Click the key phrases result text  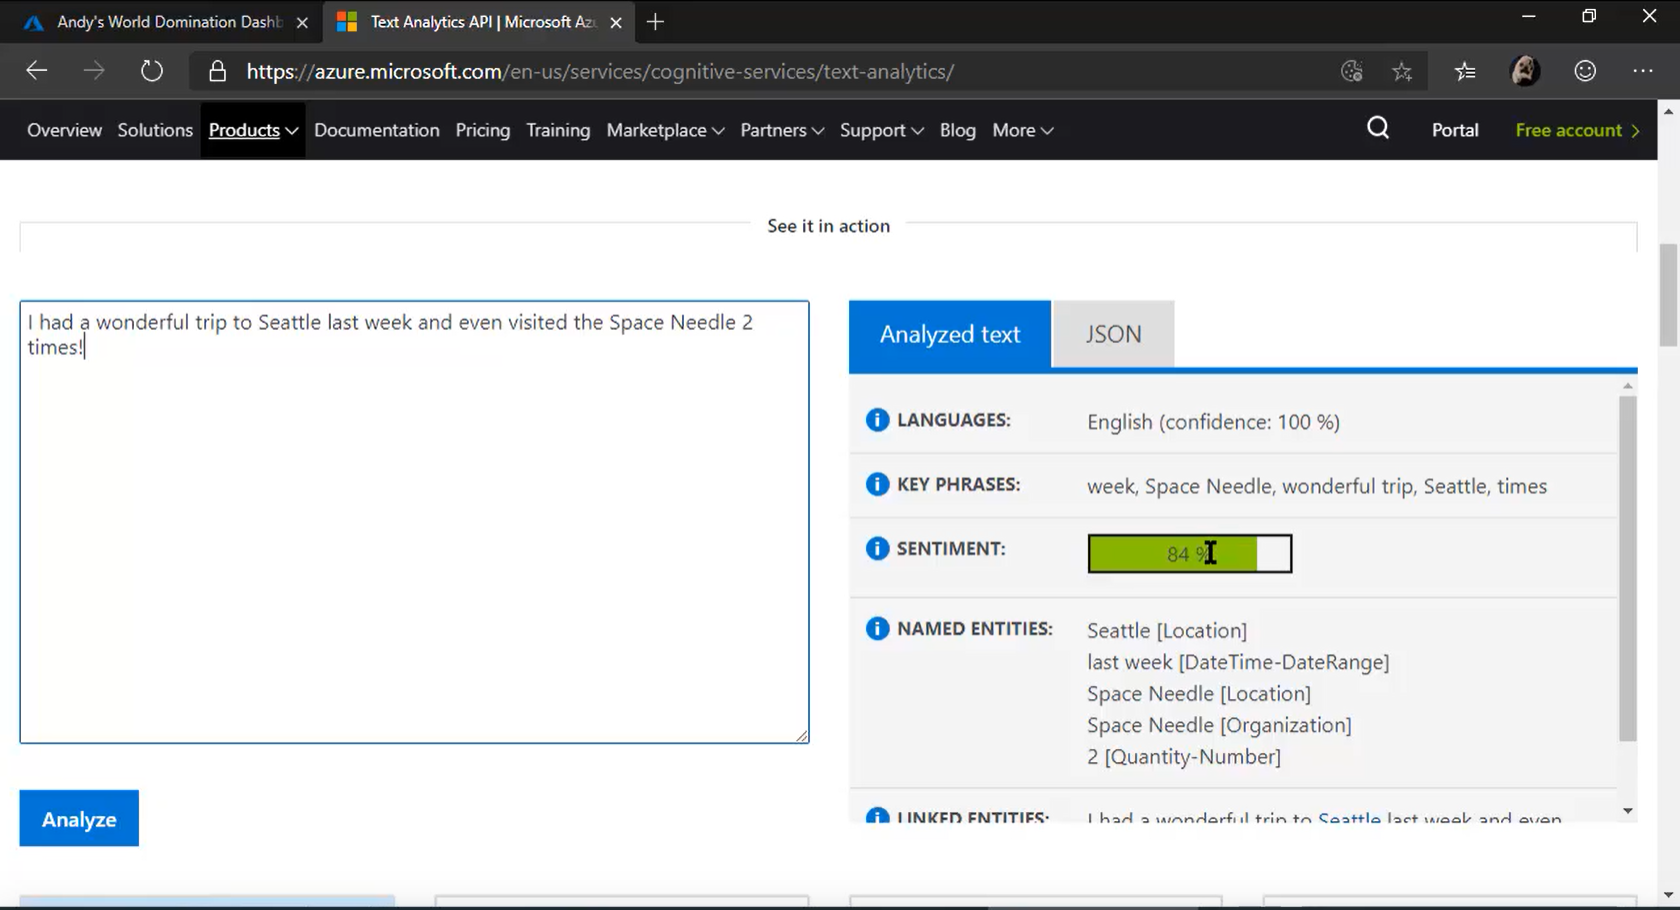(1317, 486)
